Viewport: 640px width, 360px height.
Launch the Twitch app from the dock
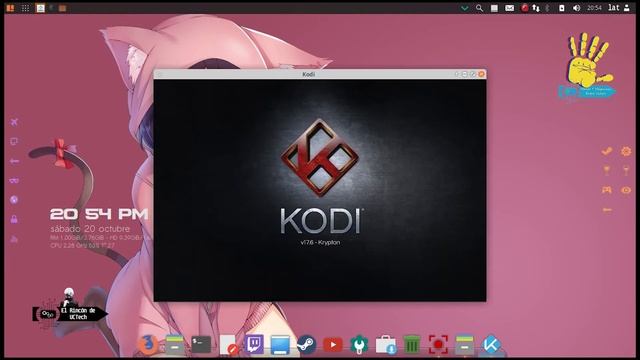pos(254,344)
